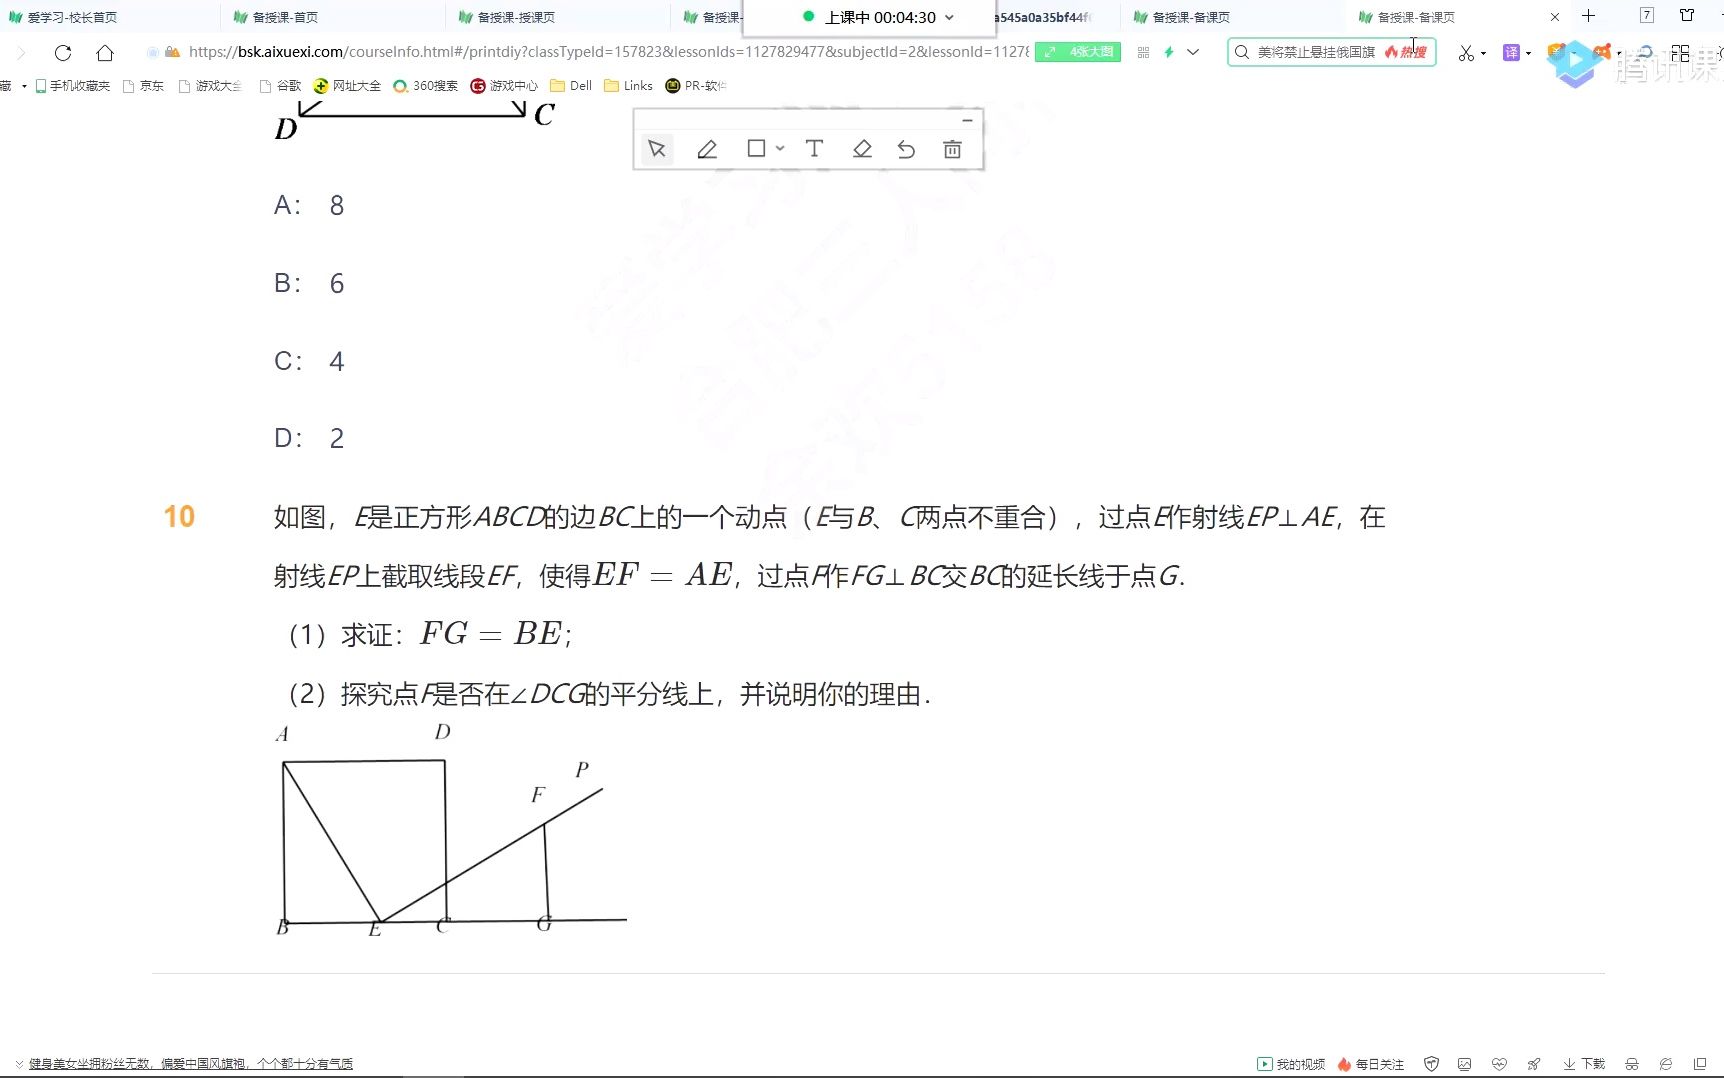1724x1078 pixels.
Task: Open the QR grid icon in address bar
Action: [1143, 52]
